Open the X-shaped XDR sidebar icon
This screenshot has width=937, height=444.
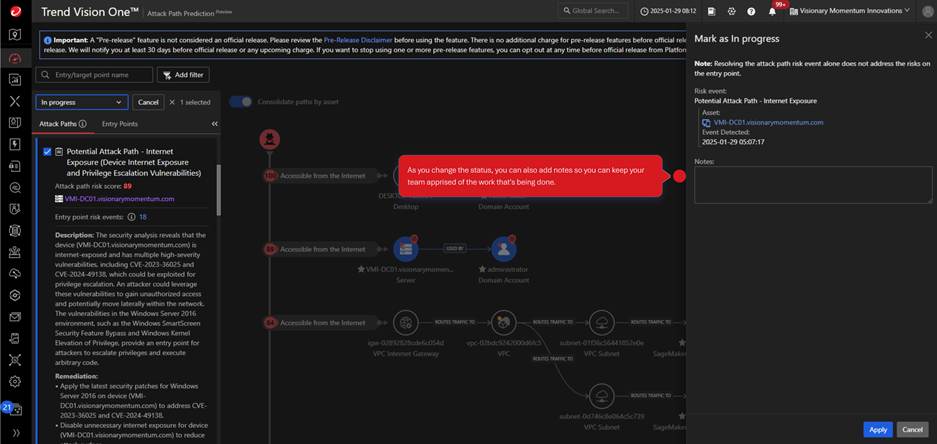tap(15, 101)
